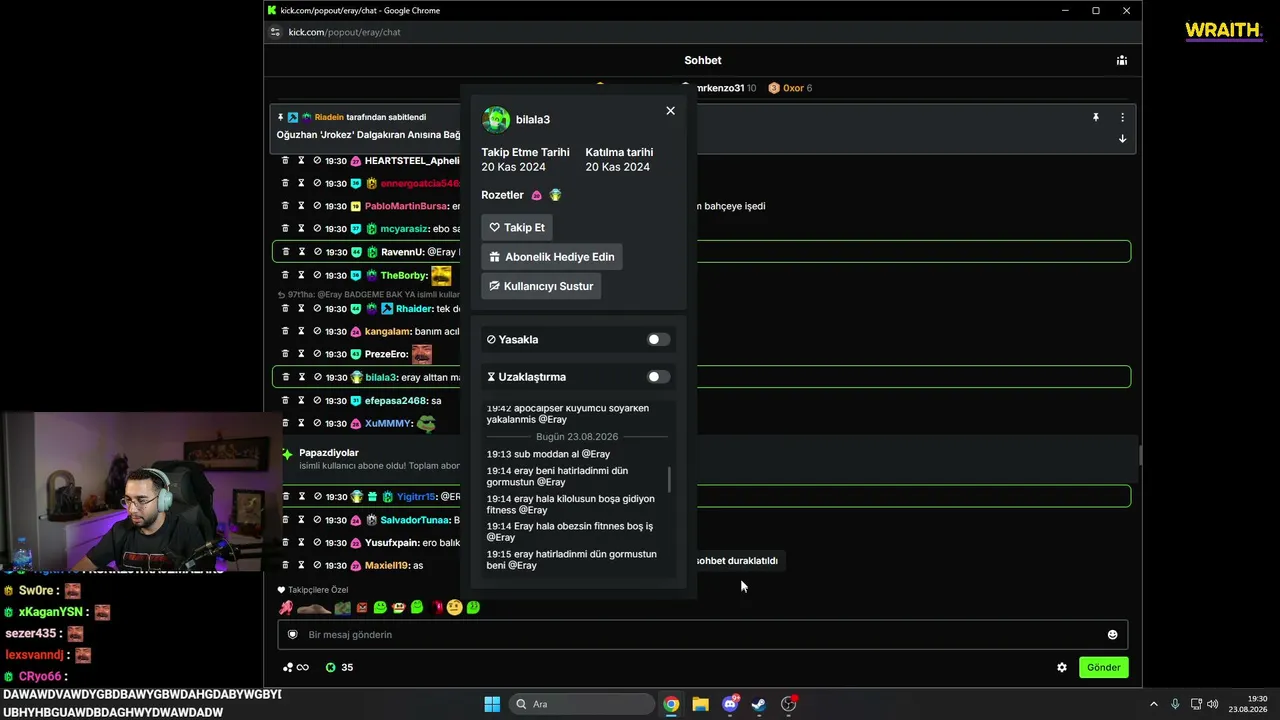The width and height of the screenshot is (1280, 720).
Task: Delete HEARTSTEEL_Aphelios's message with trash icon
Action: coord(285,160)
